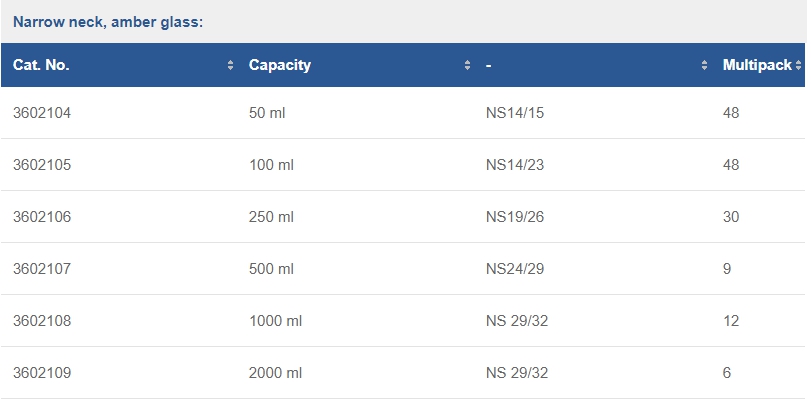Click the Narrow neck, amber glass heading

click(x=108, y=21)
